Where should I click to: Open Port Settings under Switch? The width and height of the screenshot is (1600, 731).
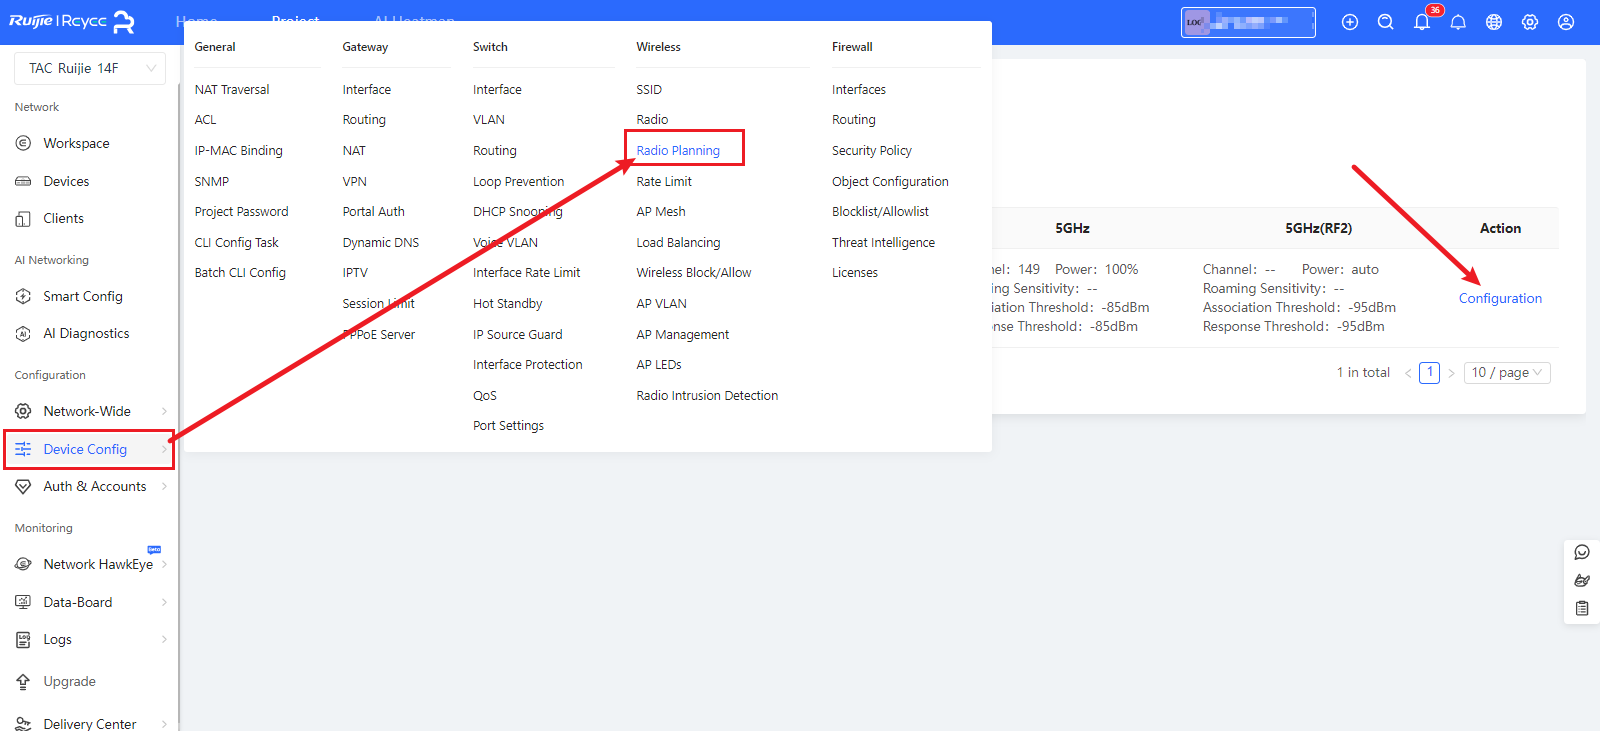tap(508, 425)
